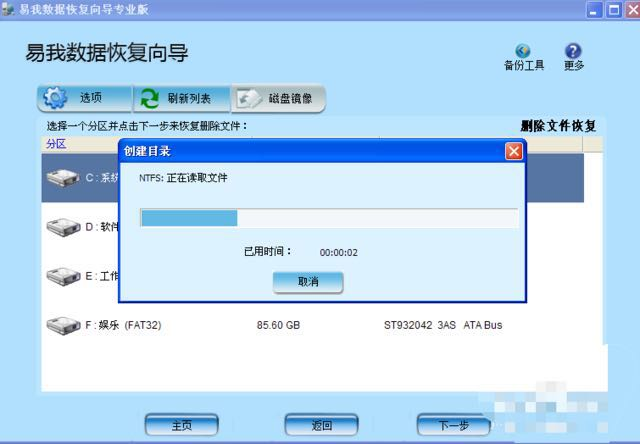640x444 pixels.
Task: Click the 备份工具 globe icon
Action: [x=522, y=51]
